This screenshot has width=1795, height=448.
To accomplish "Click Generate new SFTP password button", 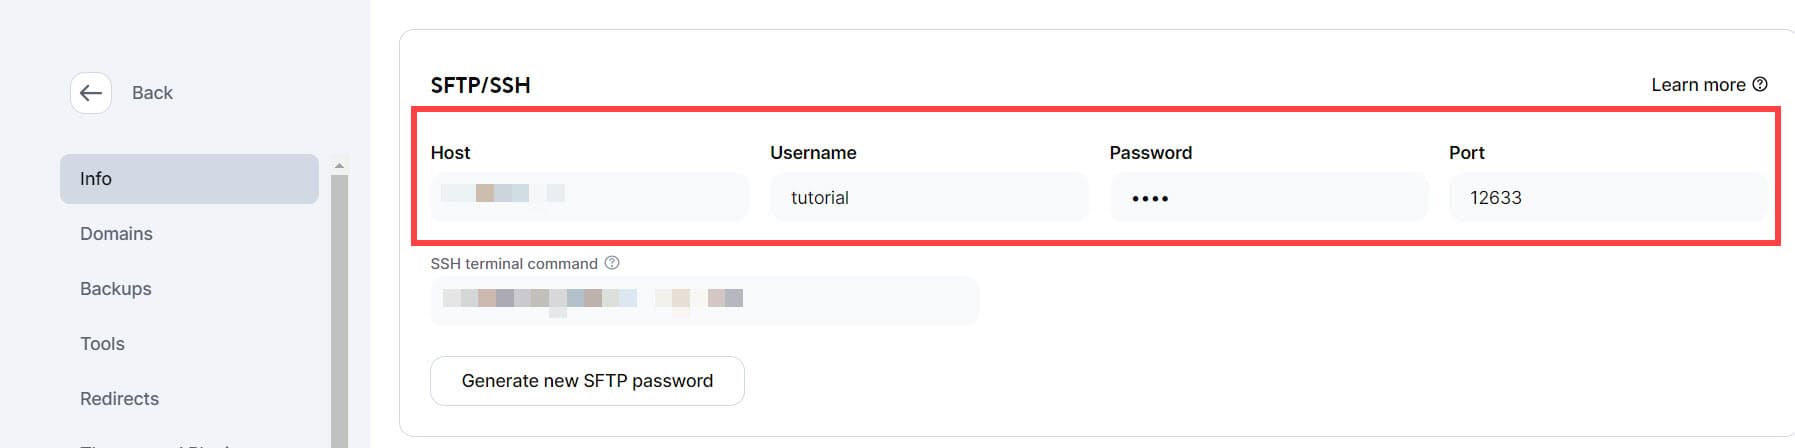I will (x=587, y=381).
